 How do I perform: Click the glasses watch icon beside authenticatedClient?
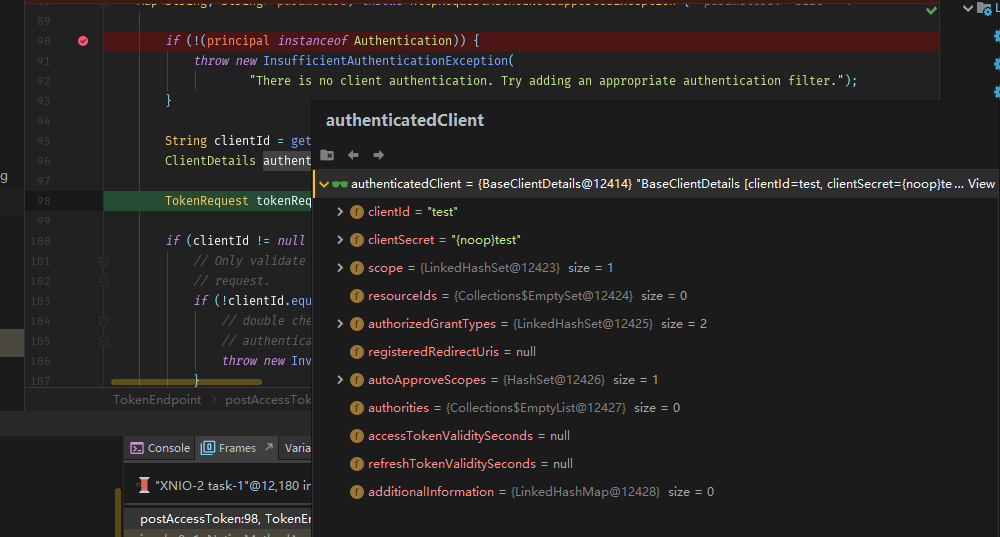(x=340, y=184)
